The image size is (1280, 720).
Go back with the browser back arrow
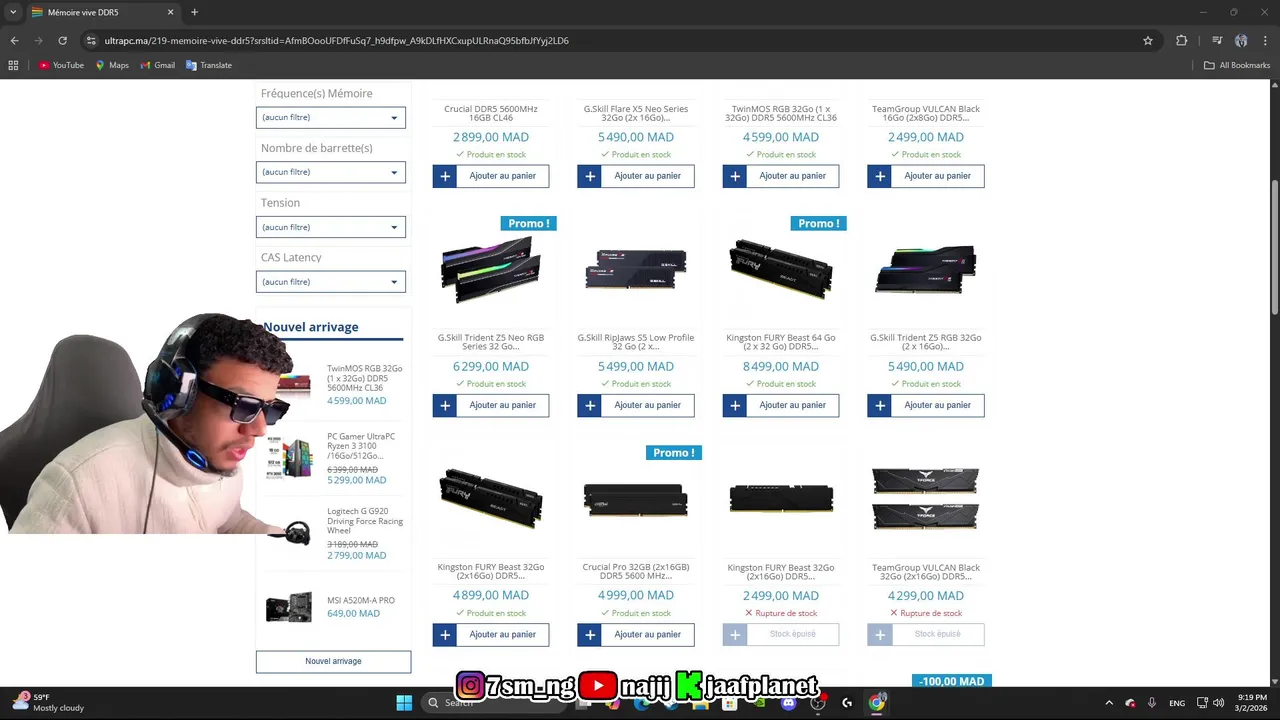point(14,41)
